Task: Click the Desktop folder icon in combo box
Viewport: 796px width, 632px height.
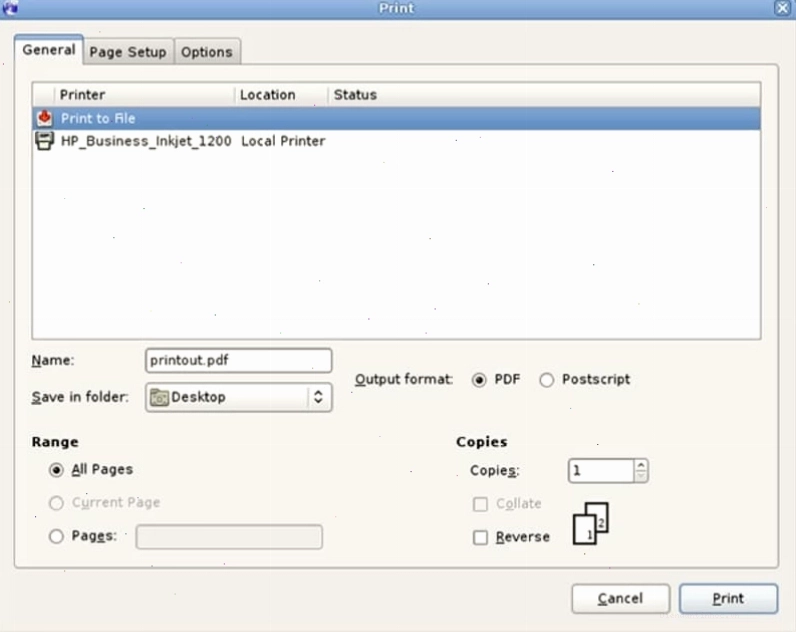Action: [159, 397]
